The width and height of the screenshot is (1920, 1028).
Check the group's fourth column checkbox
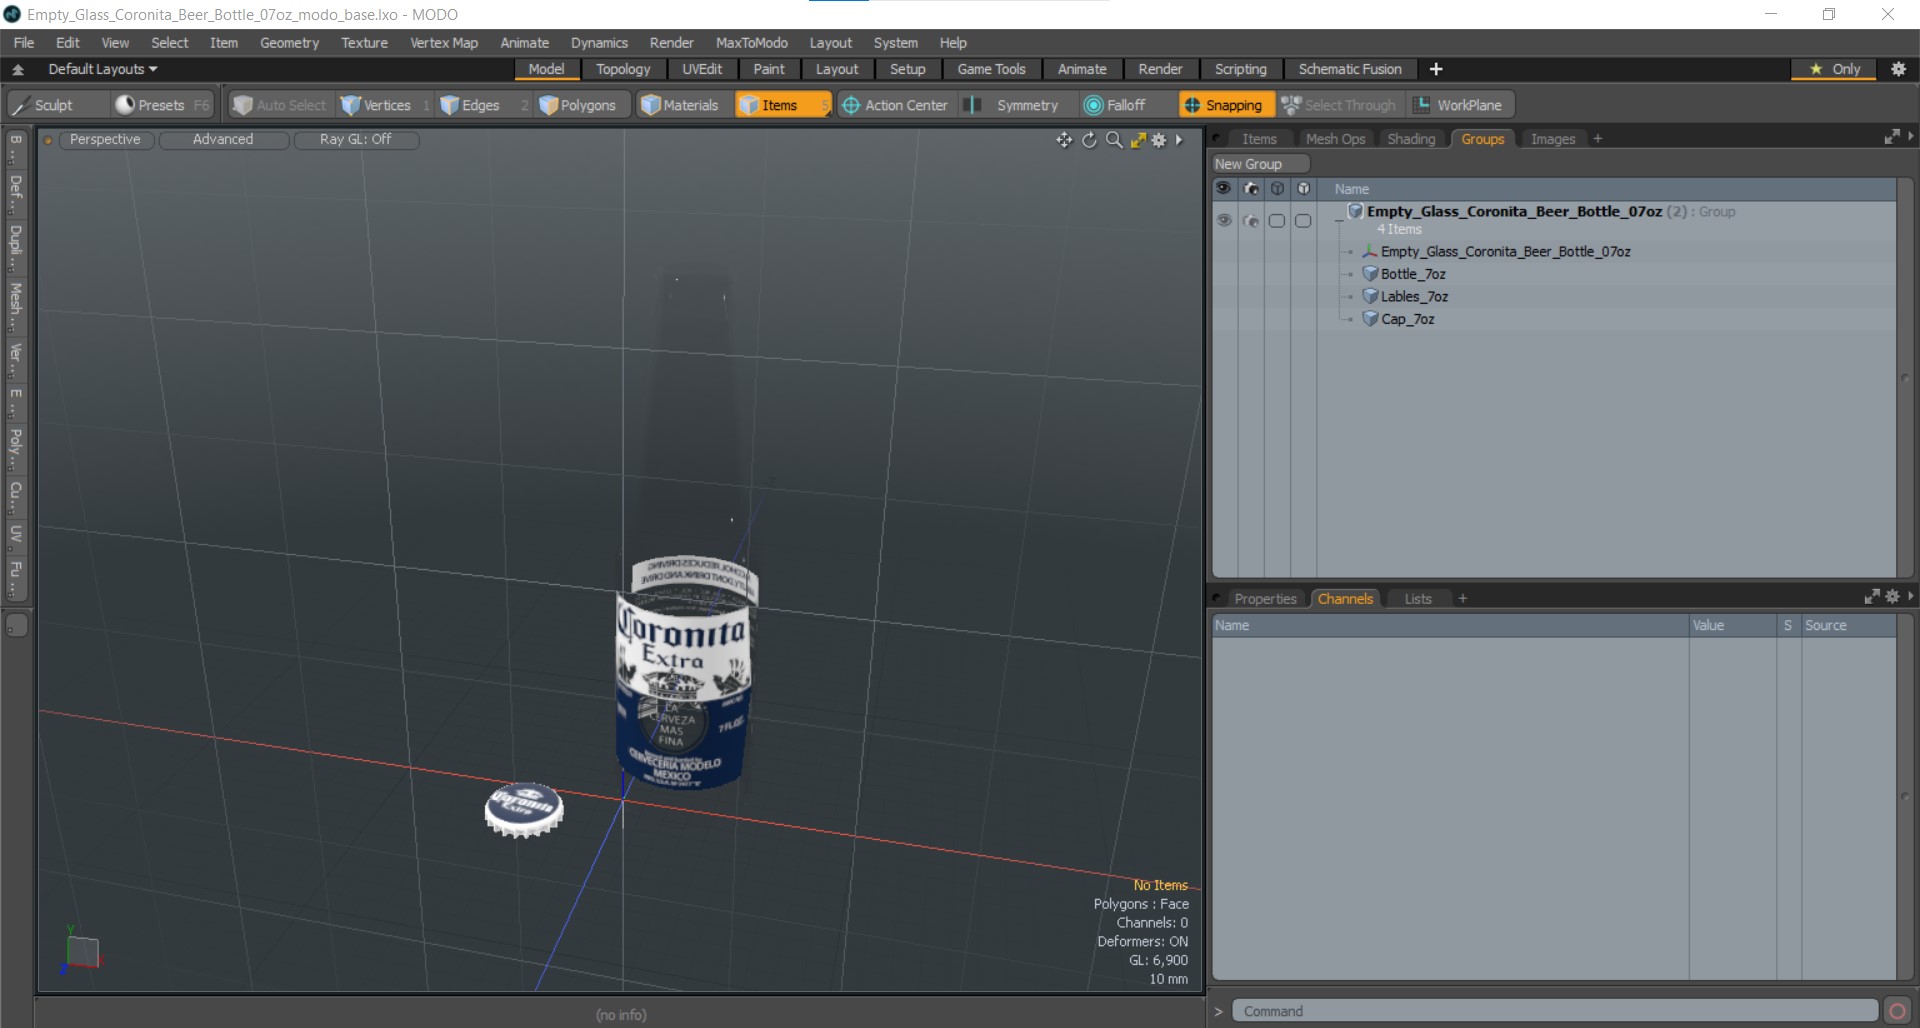pos(1303,220)
